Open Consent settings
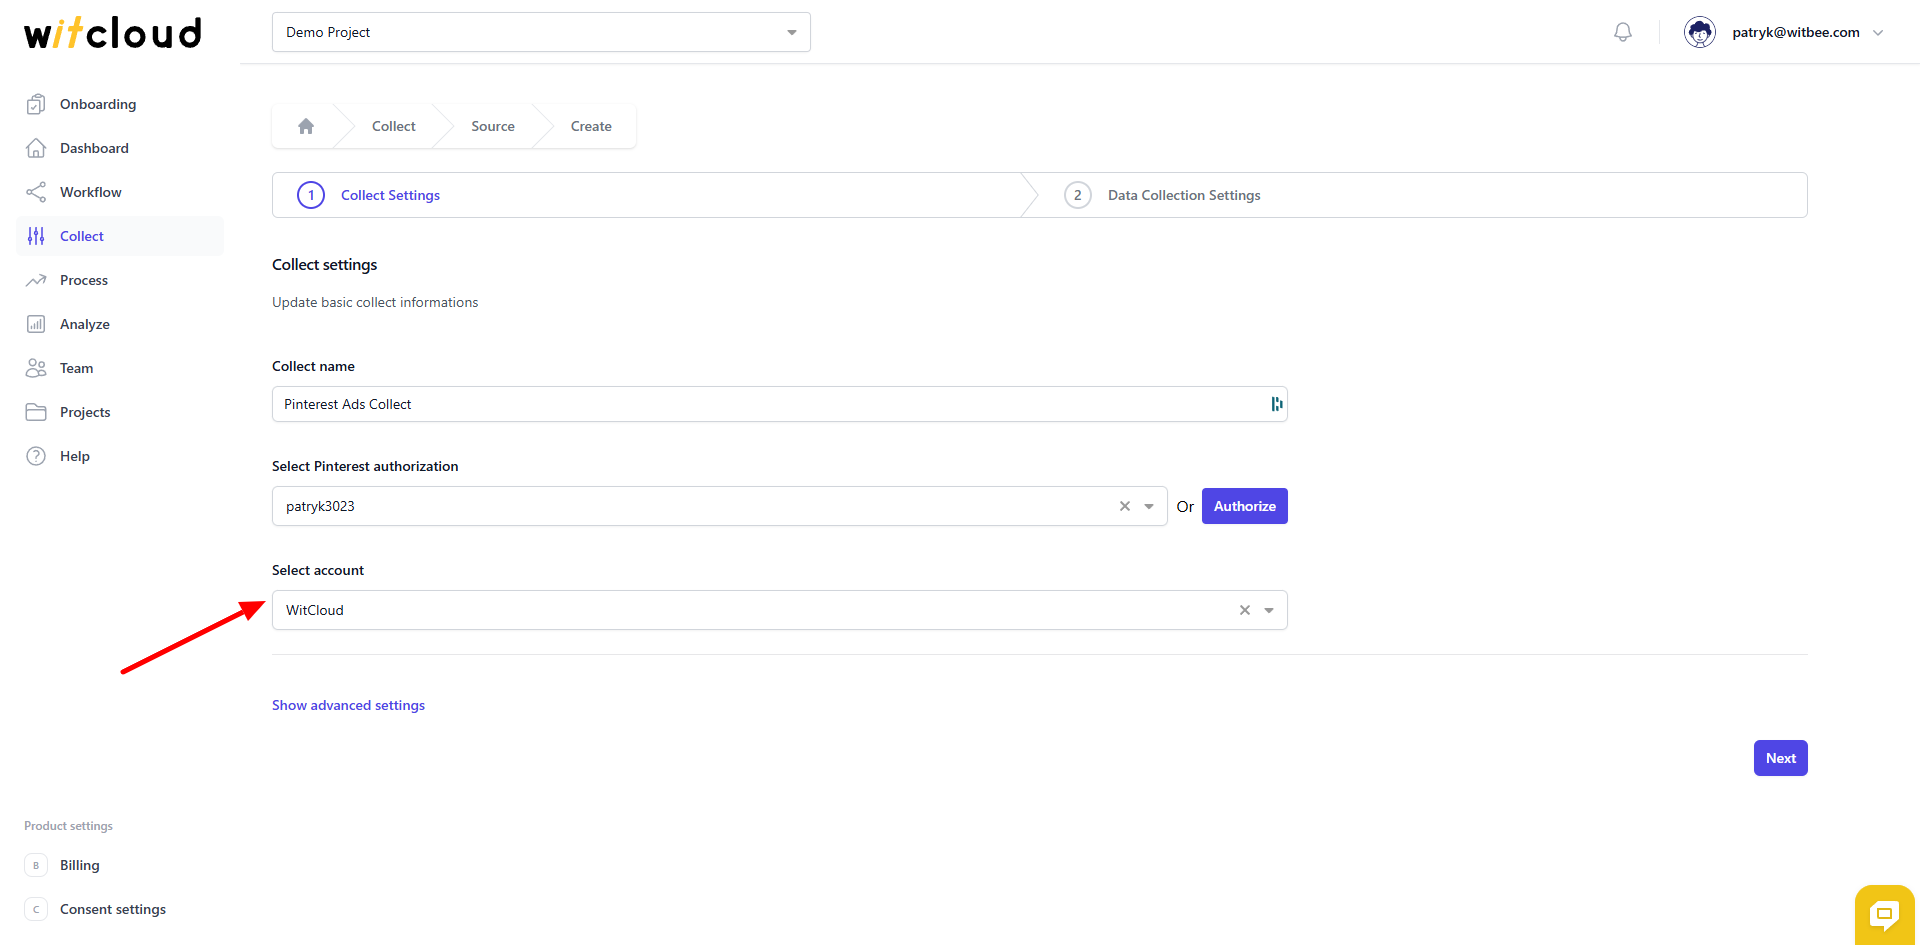Viewport: 1920px width, 945px height. 120,909
